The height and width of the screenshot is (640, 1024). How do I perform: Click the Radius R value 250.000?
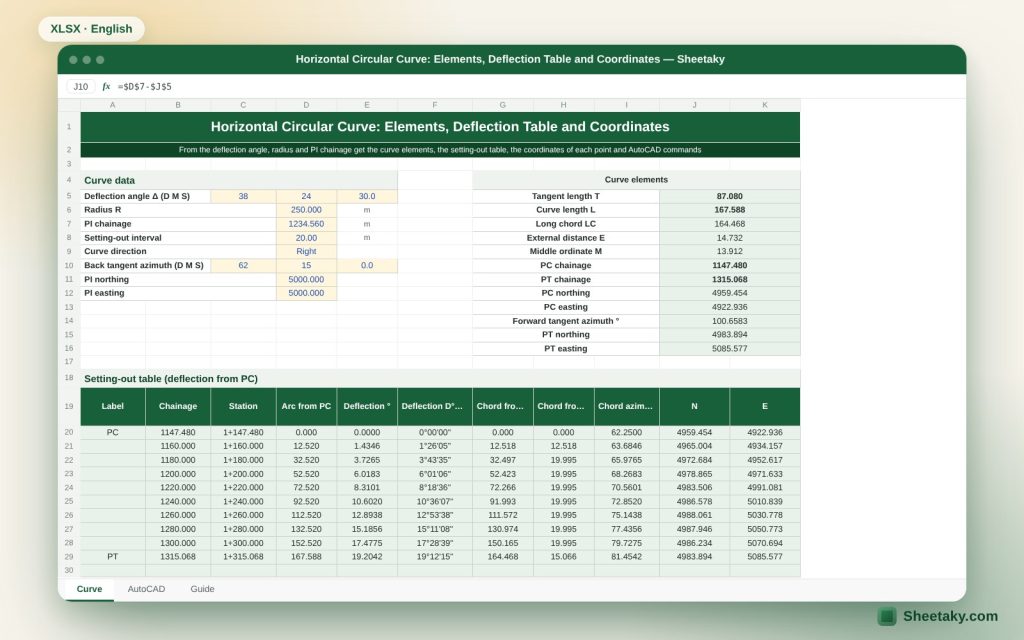[306, 210]
